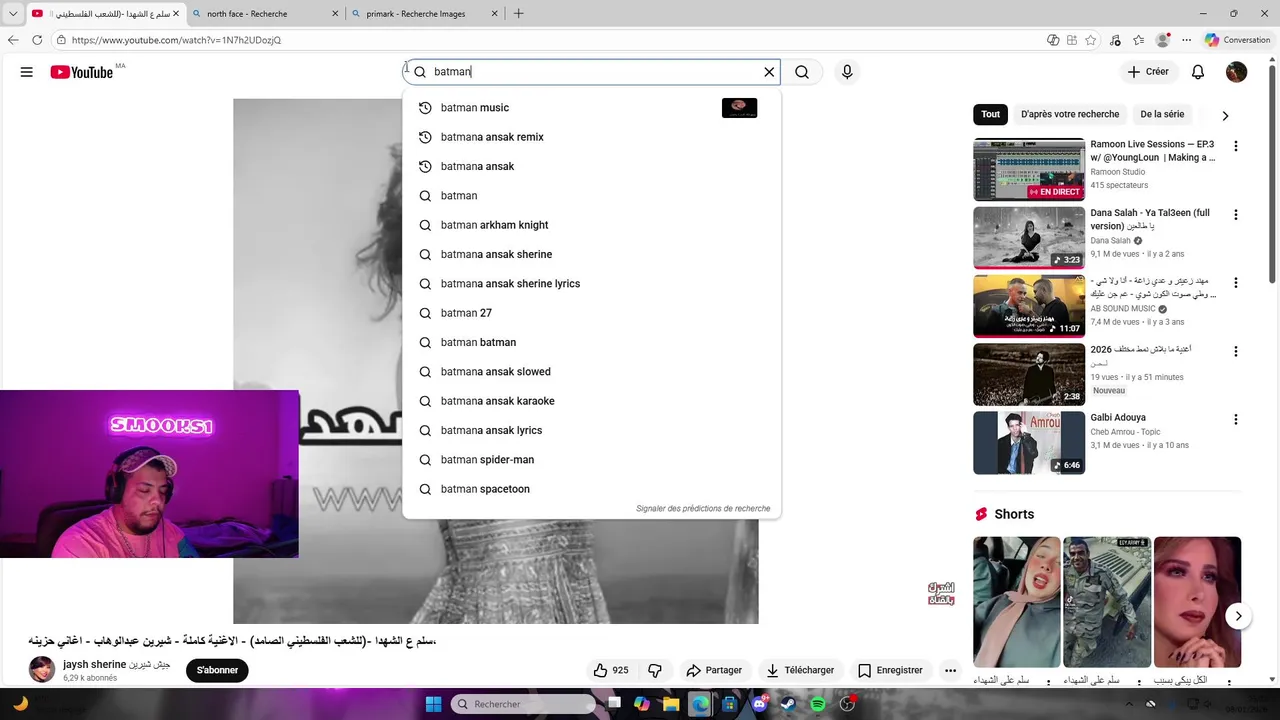Click Signaler des prédictions de recherche
The width and height of the screenshot is (1280, 720).
coord(703,508)
